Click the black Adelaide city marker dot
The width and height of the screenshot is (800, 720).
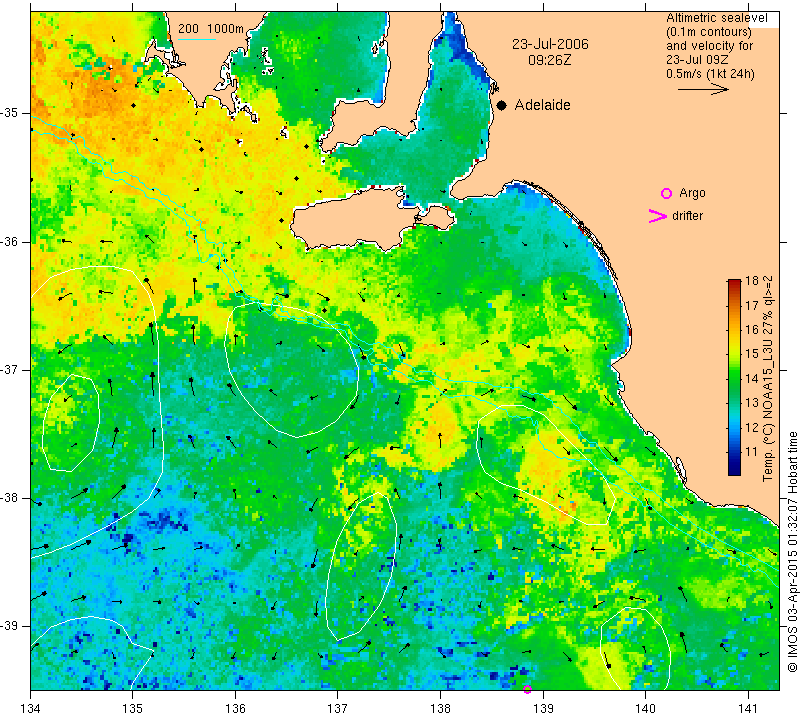tap(502, 105)
